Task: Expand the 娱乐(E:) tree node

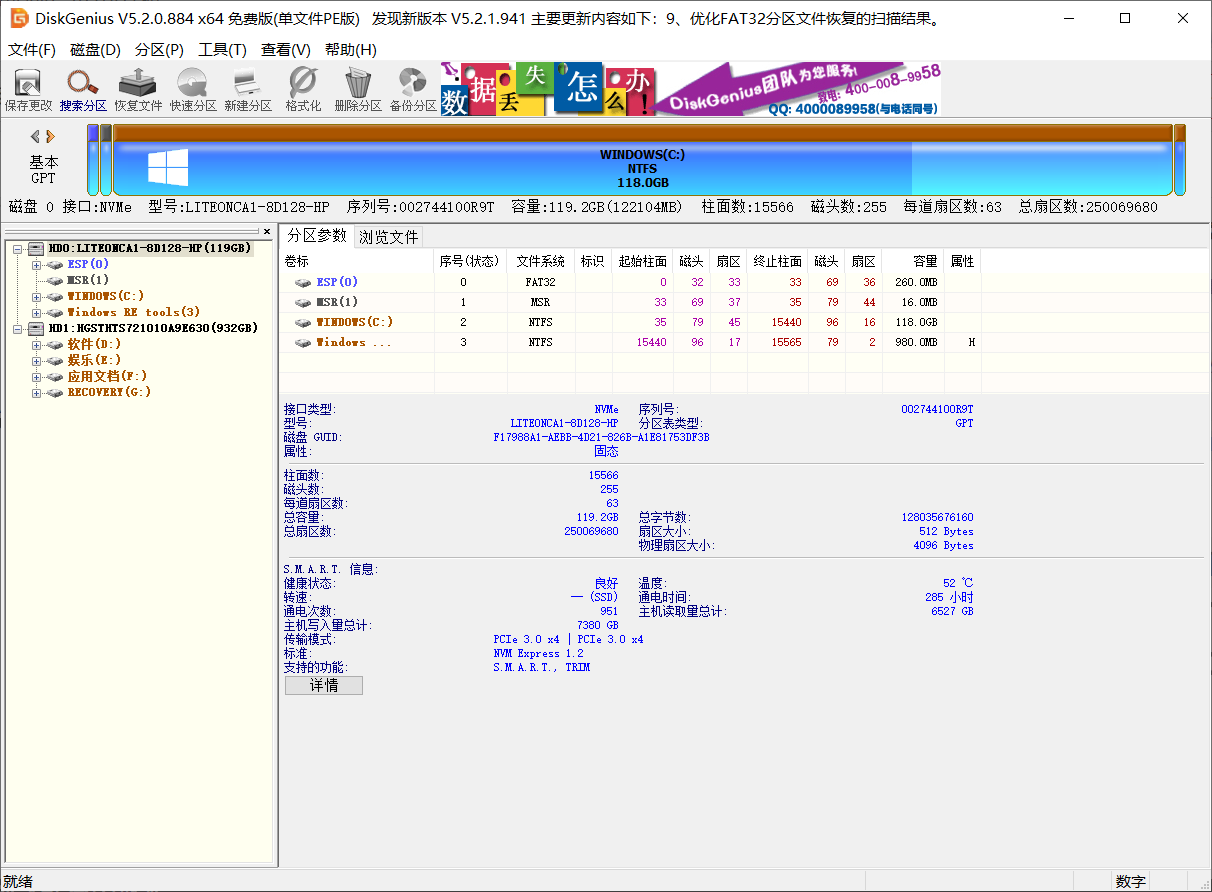Action: click(x=37, y=360)
